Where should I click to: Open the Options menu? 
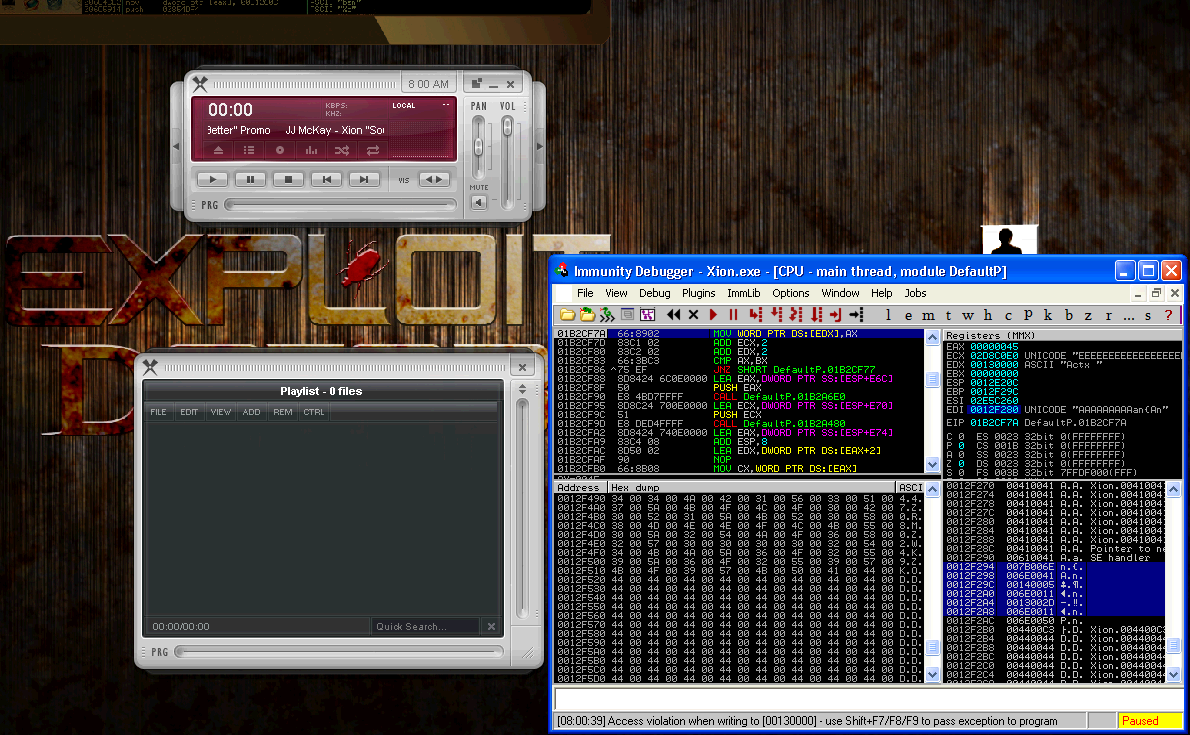(x=791, y=293)
